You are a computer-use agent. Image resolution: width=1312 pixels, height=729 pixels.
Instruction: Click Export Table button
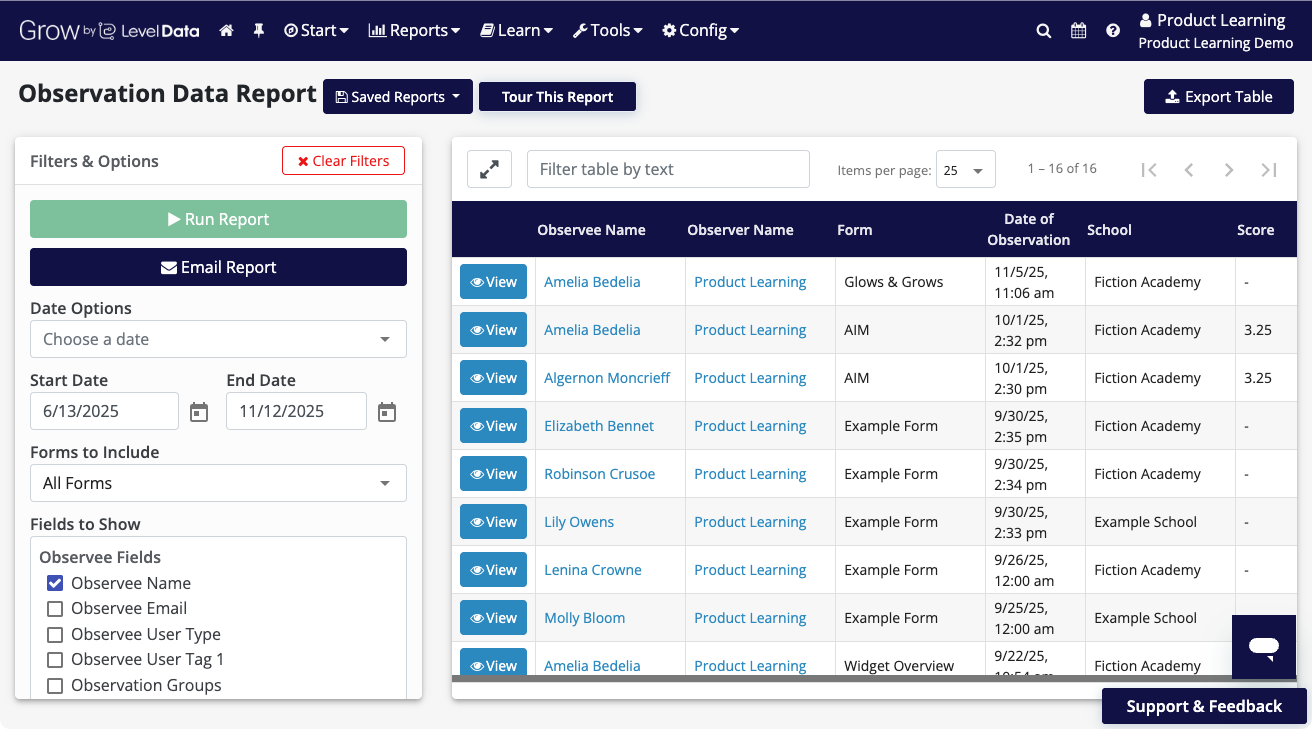pyautogui.click(x=1219, y=97)
